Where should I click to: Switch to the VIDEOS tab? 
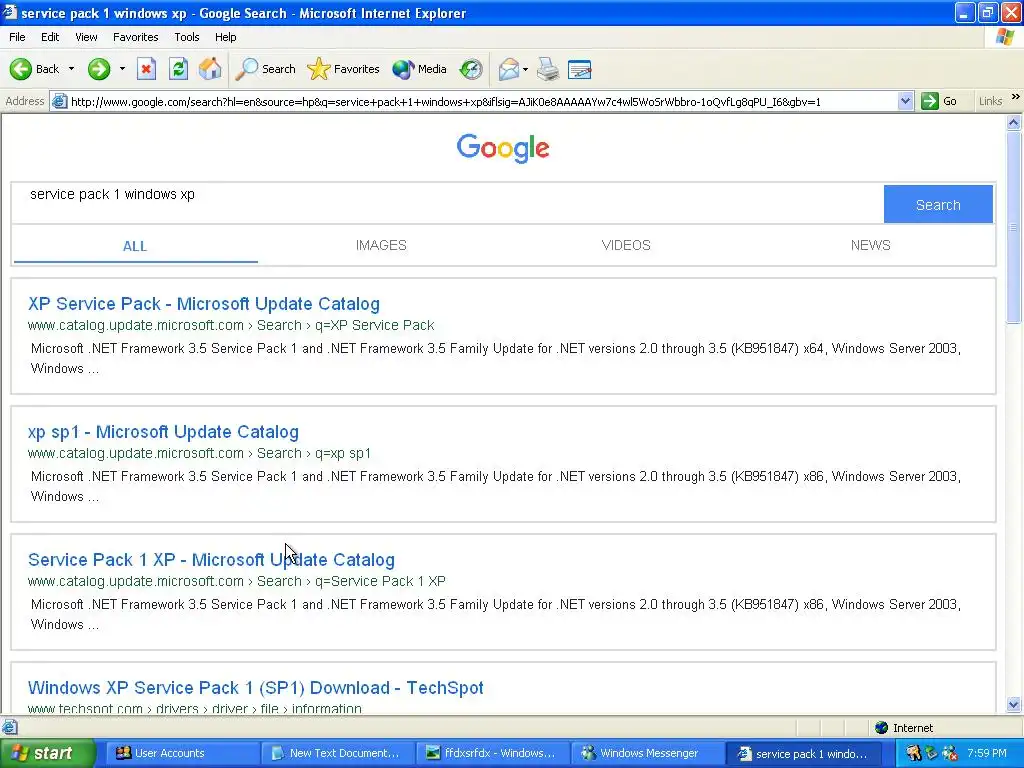coord(626,246)
